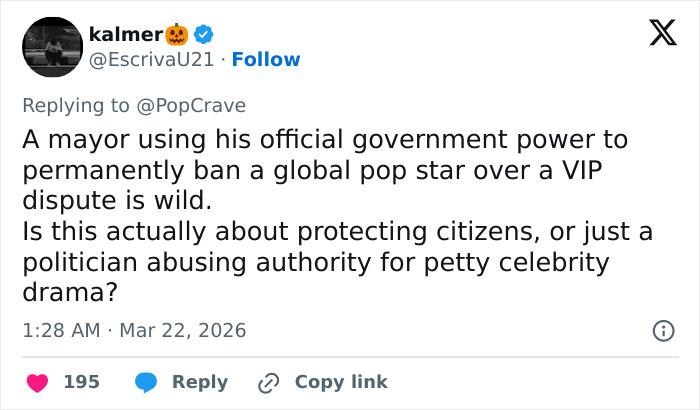Open the tweet info circle icon

662,330
